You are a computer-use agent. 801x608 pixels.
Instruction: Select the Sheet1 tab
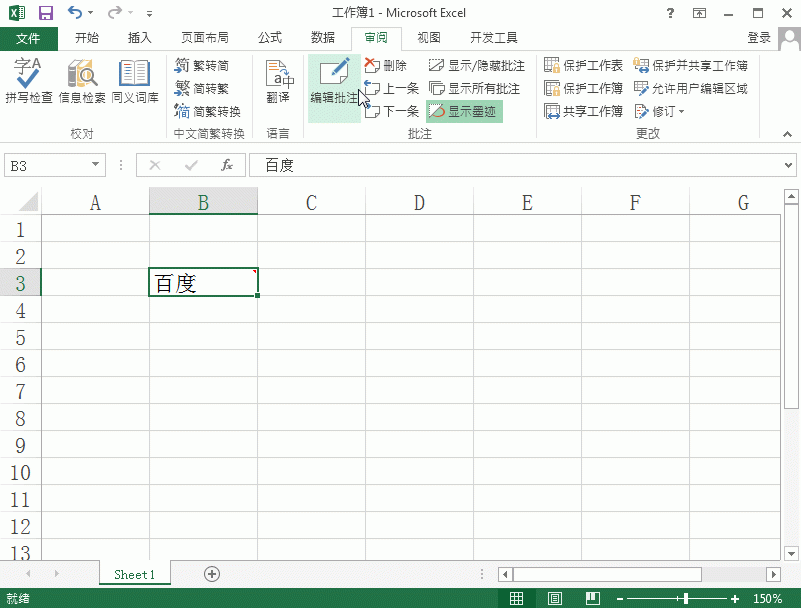(134, 574)
